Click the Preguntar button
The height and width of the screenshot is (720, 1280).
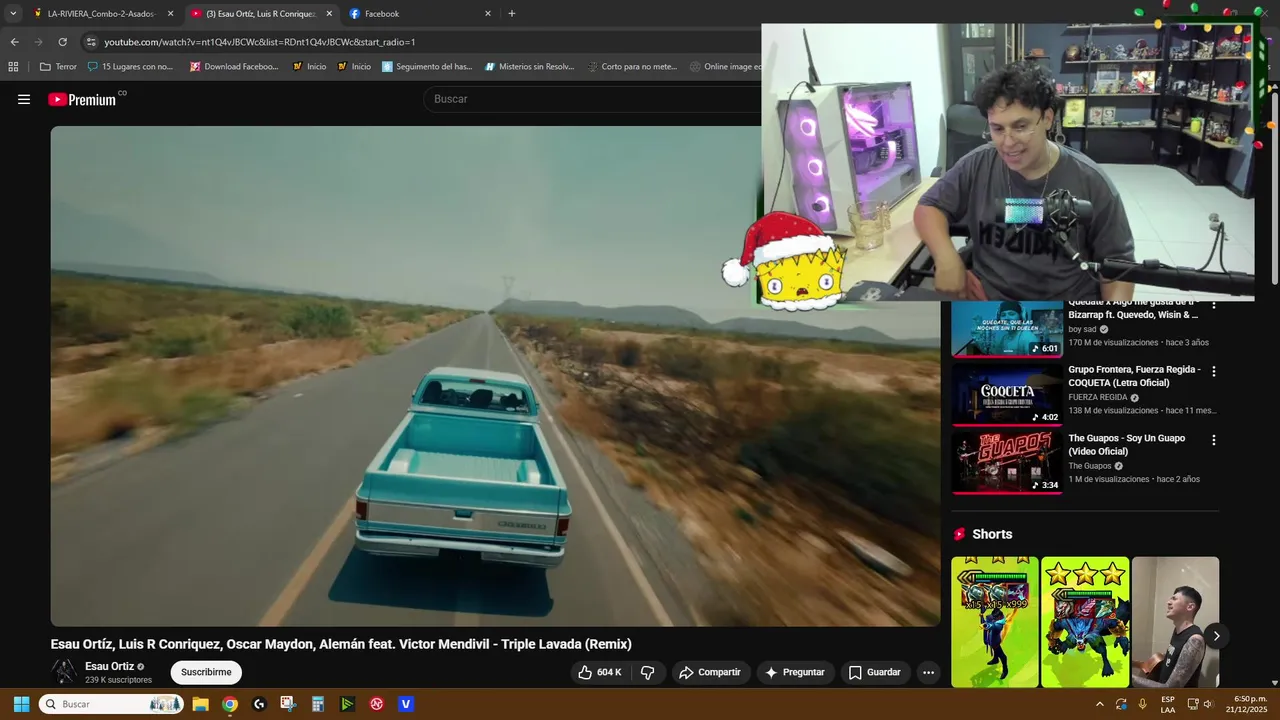click(794, 672)
